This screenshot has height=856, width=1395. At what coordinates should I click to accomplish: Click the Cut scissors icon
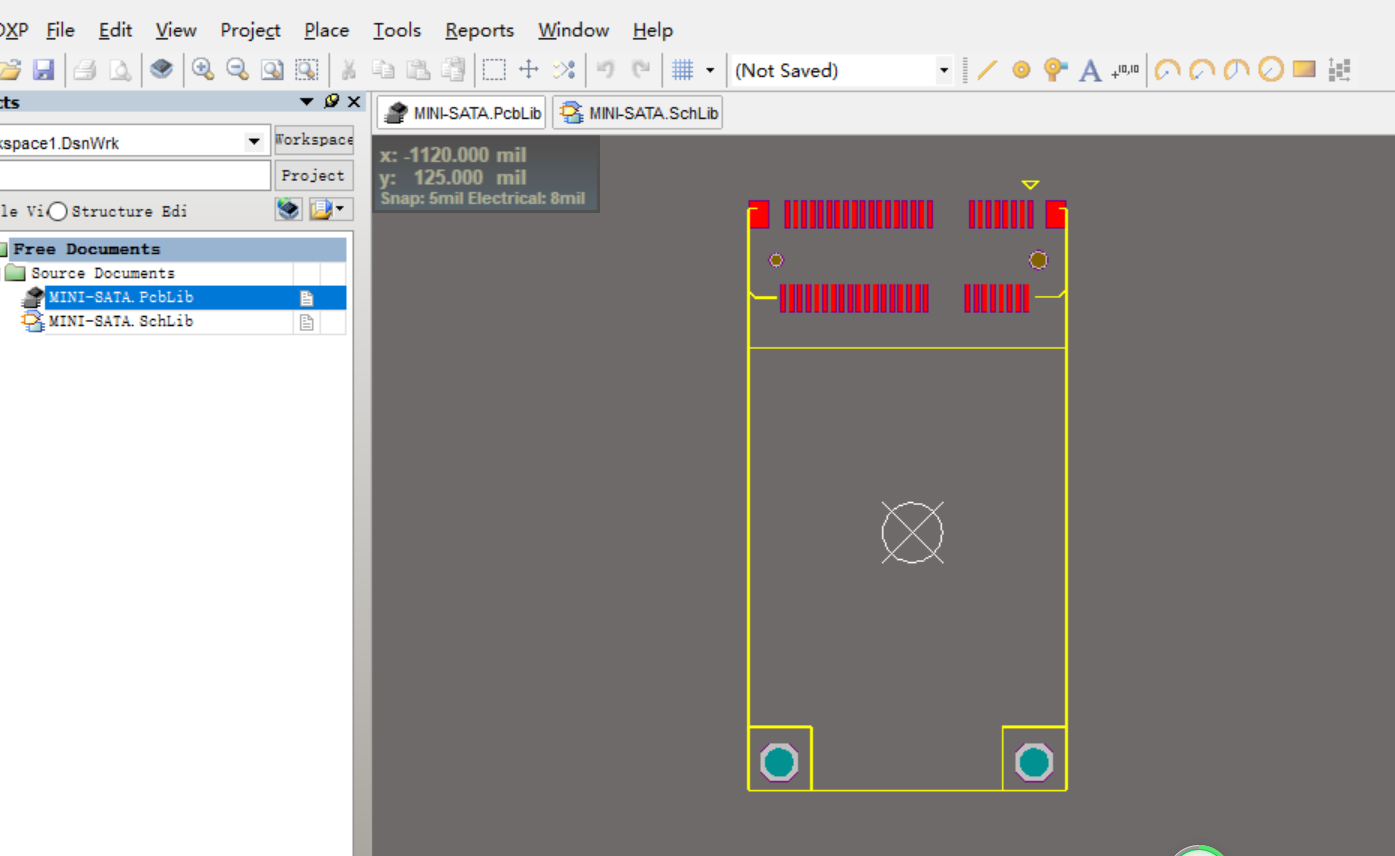[349, 70]
